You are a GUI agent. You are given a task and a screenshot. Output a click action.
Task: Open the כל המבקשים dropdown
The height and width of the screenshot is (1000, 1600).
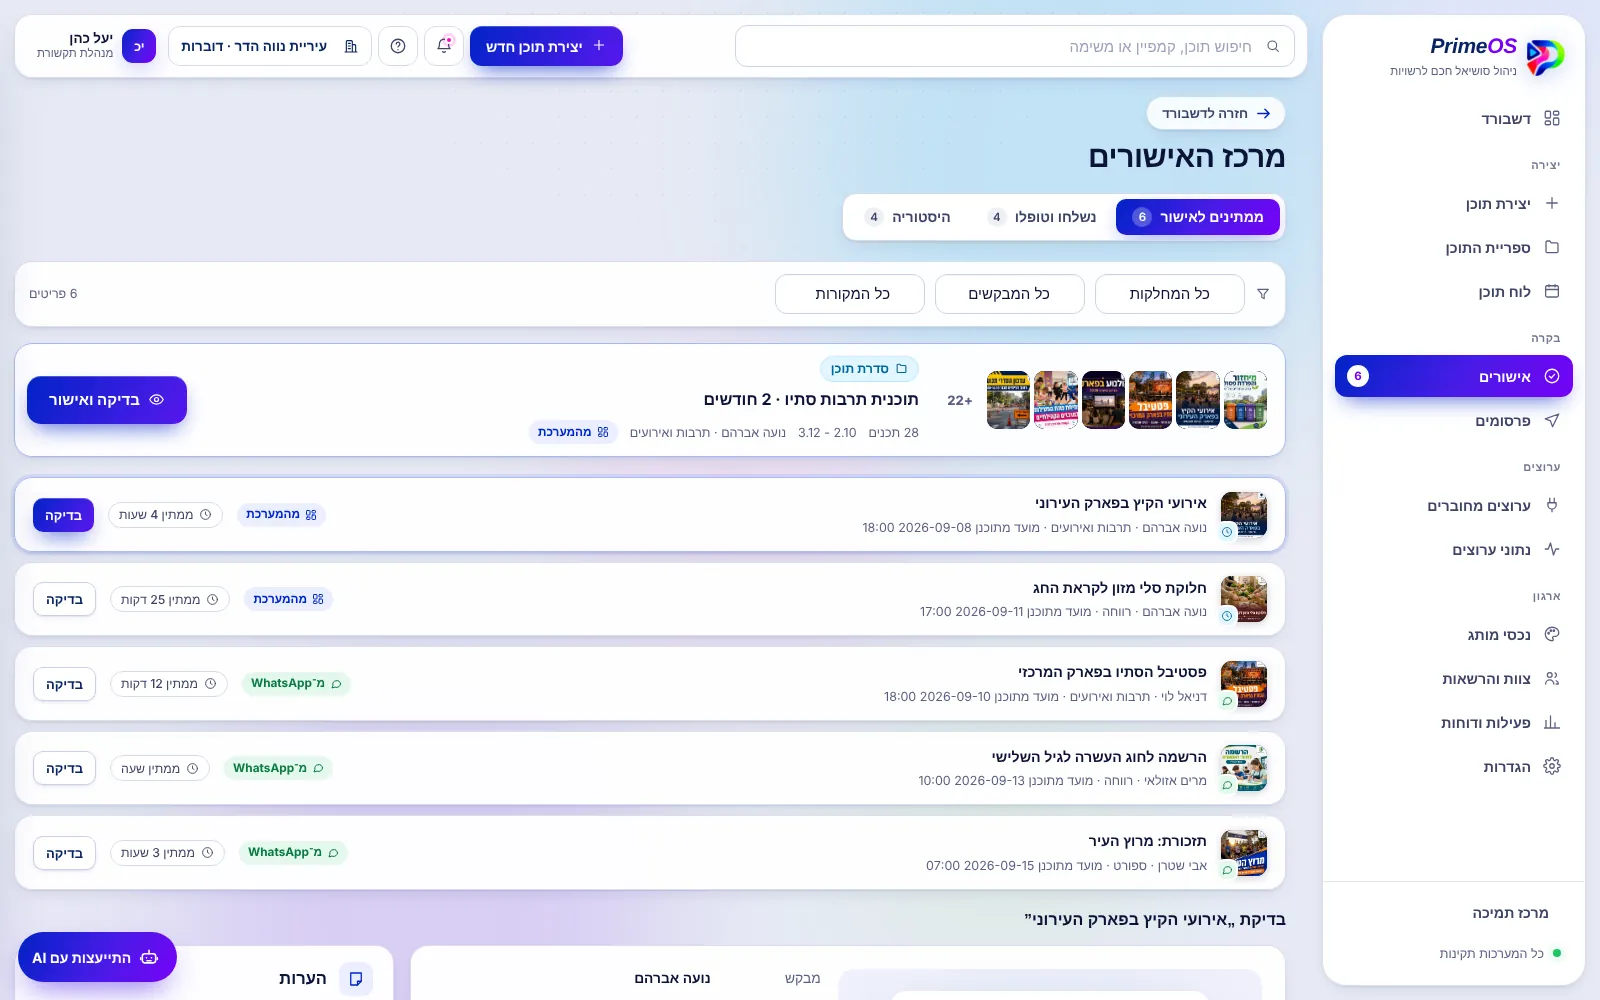(1010, 294)
